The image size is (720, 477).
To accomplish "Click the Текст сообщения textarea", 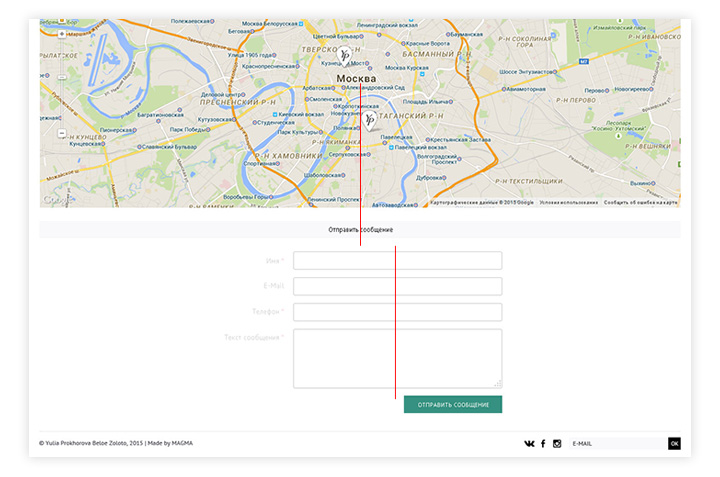I will [398, 359].
